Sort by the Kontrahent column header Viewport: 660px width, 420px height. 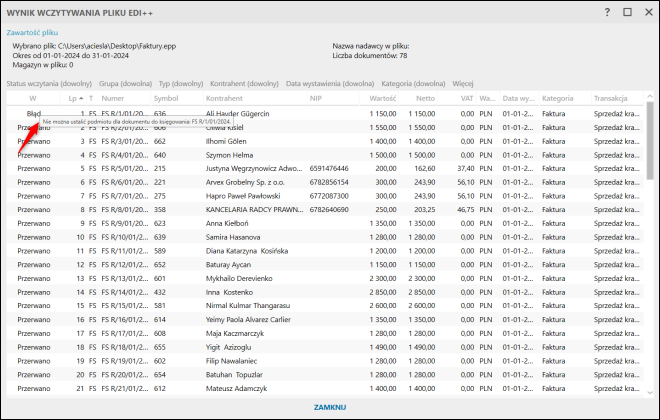pos(224,98)
